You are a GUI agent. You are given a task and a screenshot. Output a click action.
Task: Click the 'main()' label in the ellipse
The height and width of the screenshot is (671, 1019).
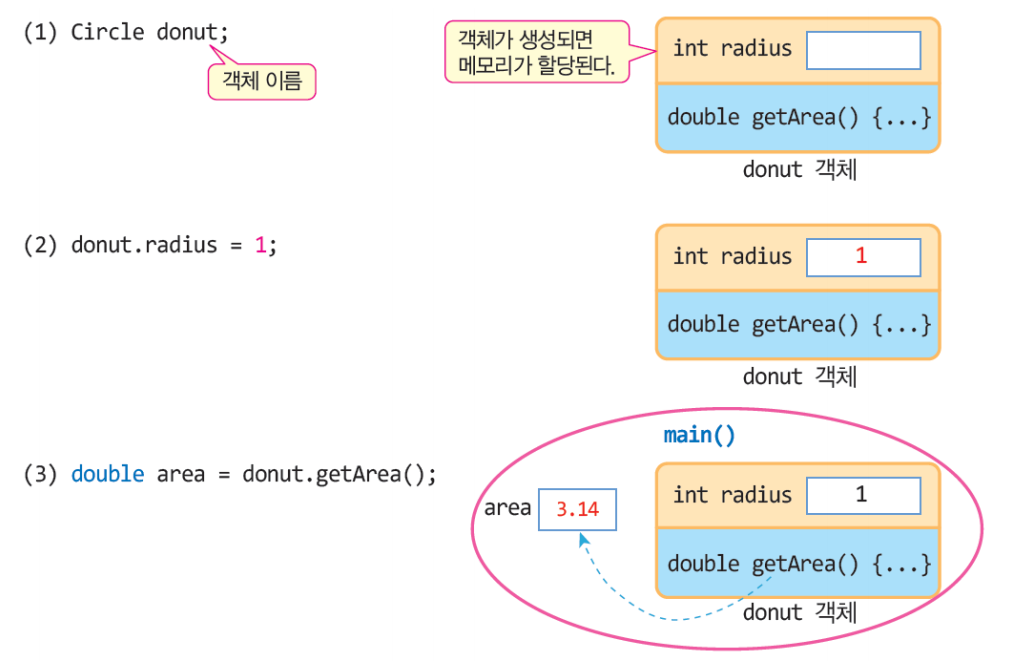point(699,435)
